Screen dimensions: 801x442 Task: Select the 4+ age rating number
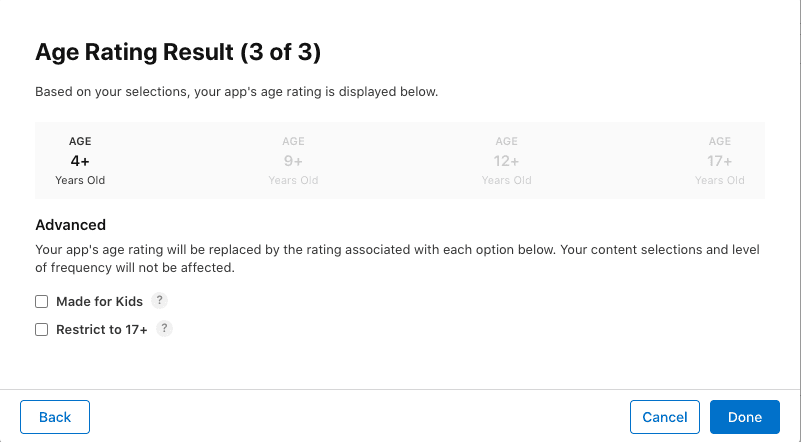[x=80, y=160]
